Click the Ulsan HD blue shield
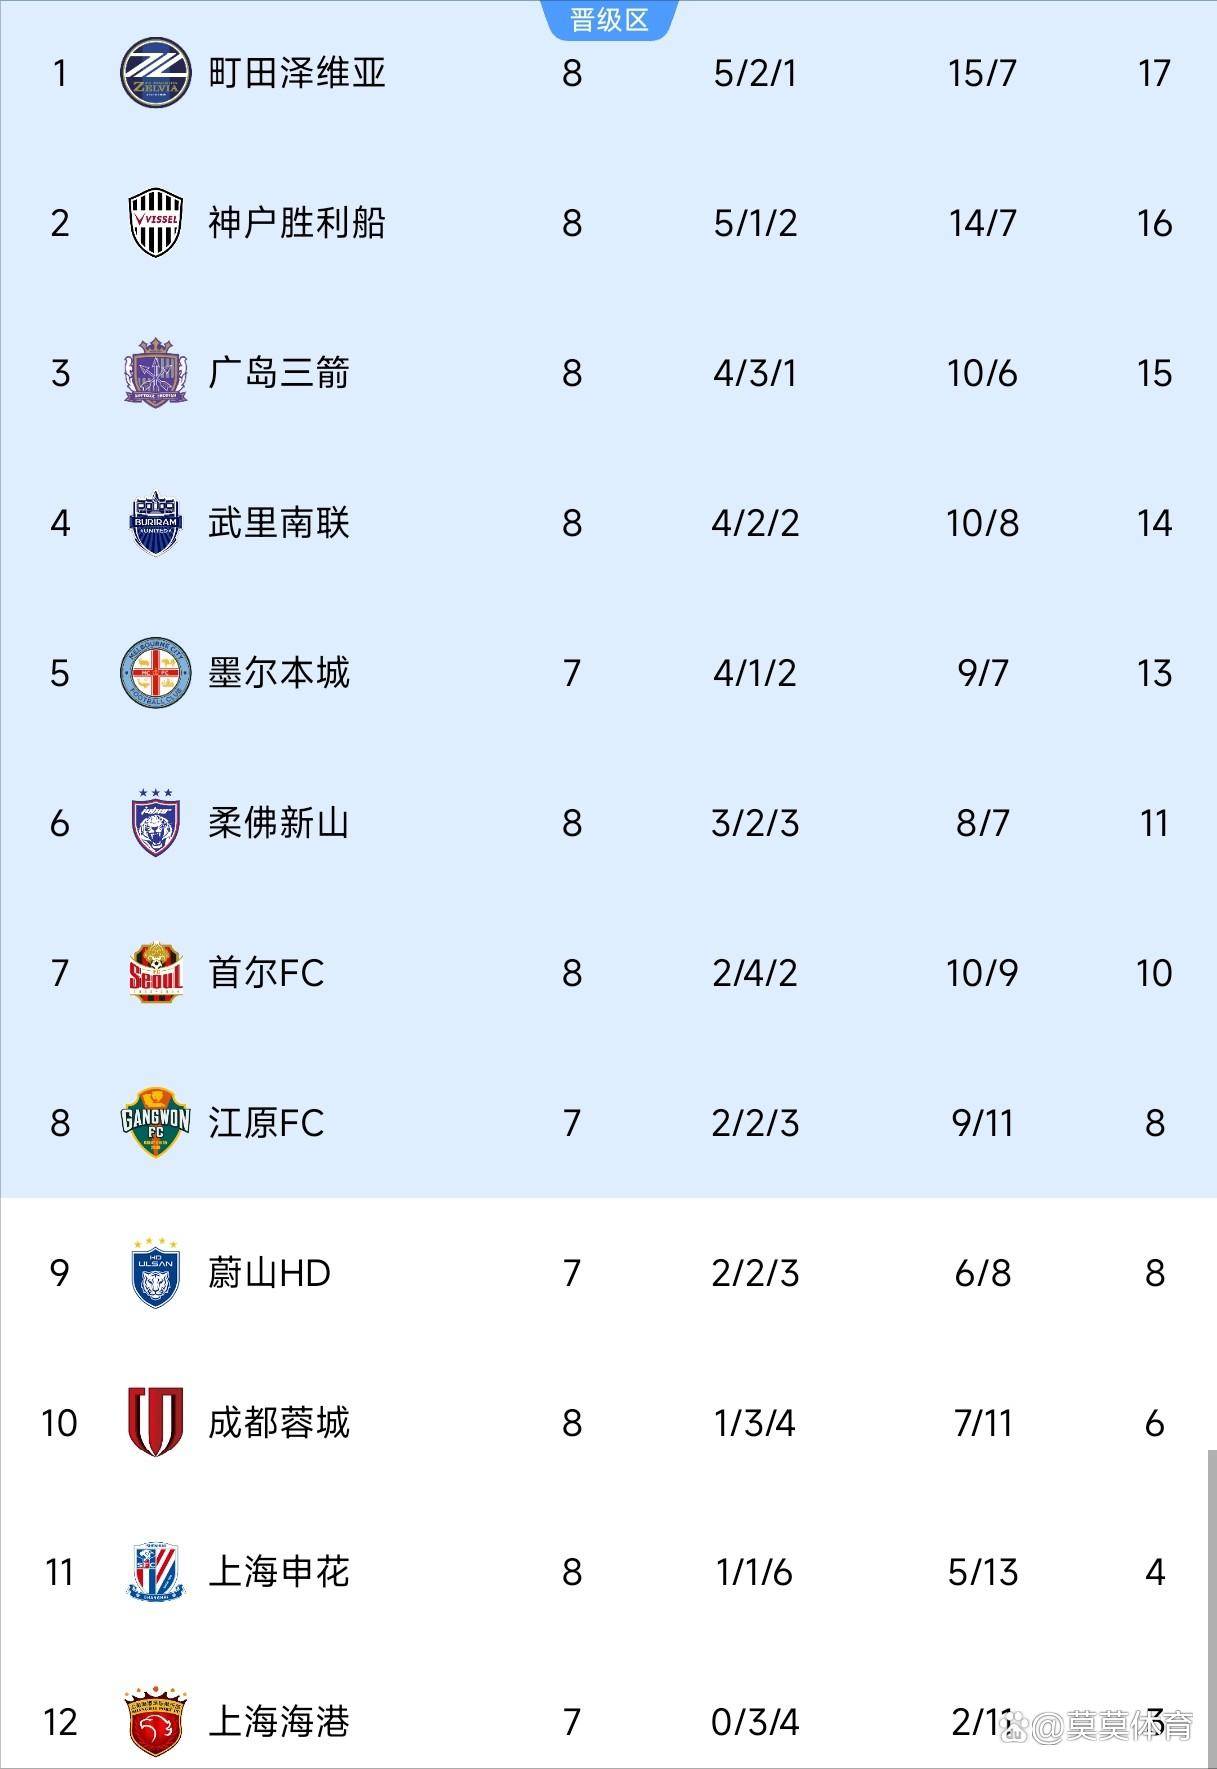This screenshot has width=1217, height=1769. tap(155, 1273)
